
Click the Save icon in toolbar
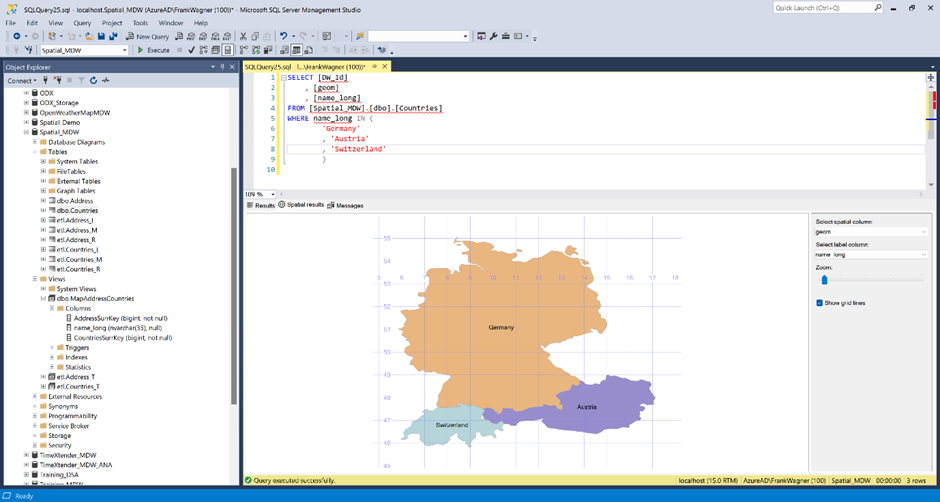[x=101, y=37]
